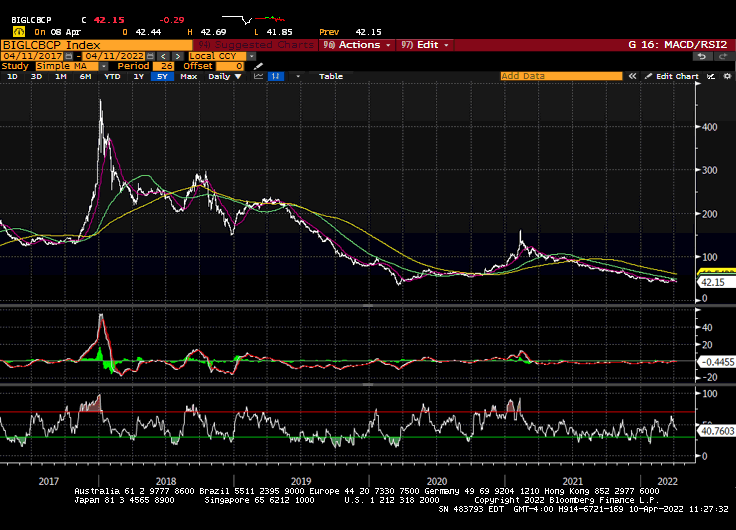
Task: Click the 2021 year label on time axis
Action: pyautogui.click(x=572, y=481)
